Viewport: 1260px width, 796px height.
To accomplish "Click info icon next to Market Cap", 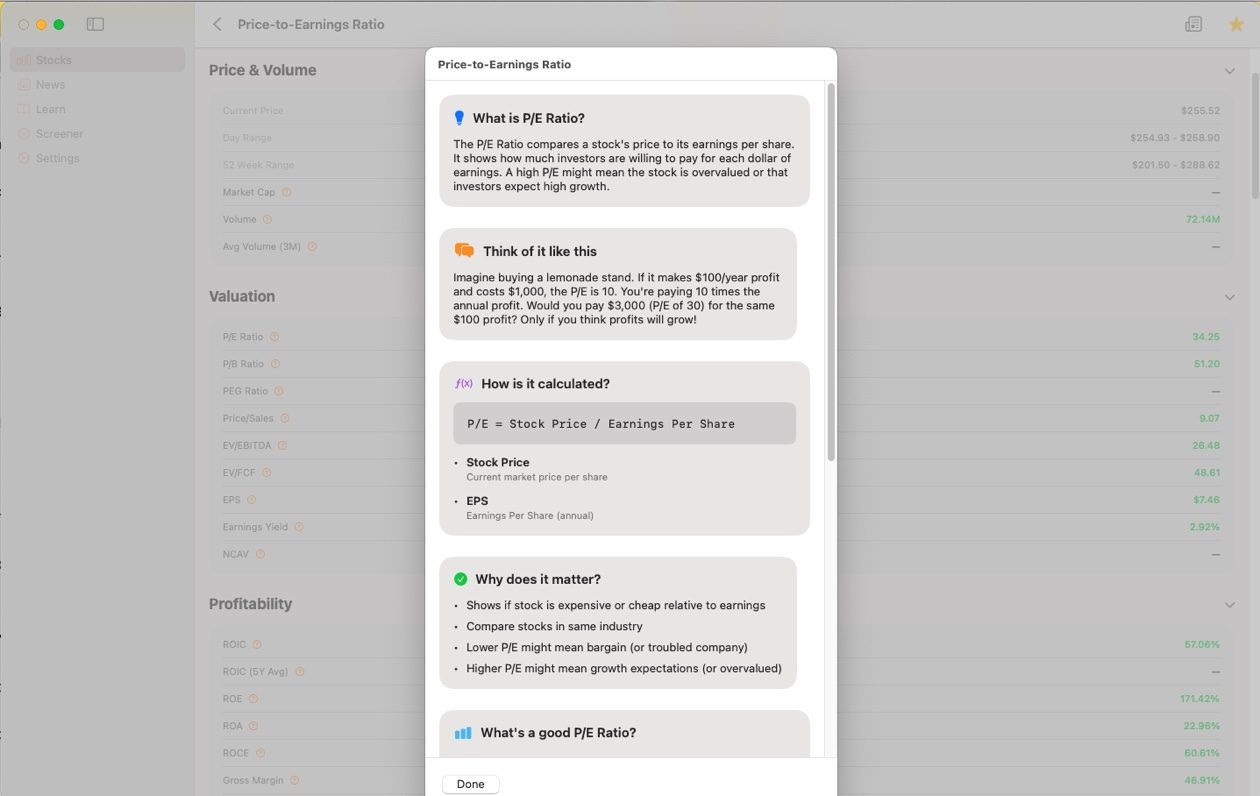I will click(286, 192).
